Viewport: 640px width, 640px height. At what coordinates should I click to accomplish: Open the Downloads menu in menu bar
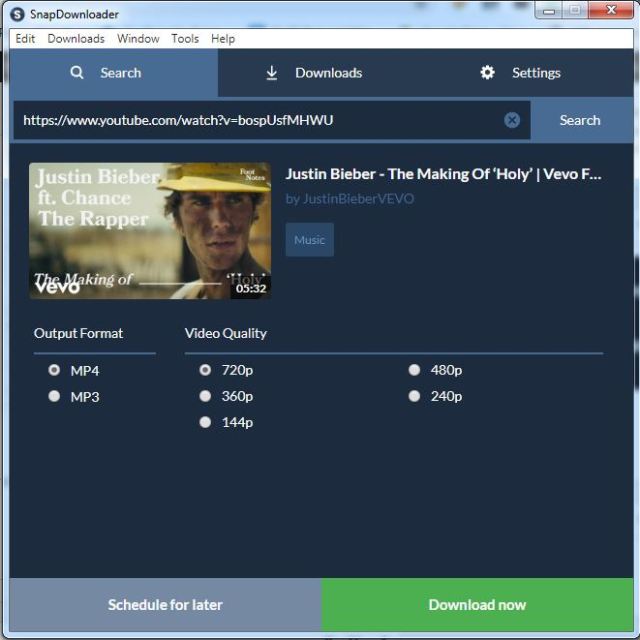pyautogui.click(x=76, y=39)
